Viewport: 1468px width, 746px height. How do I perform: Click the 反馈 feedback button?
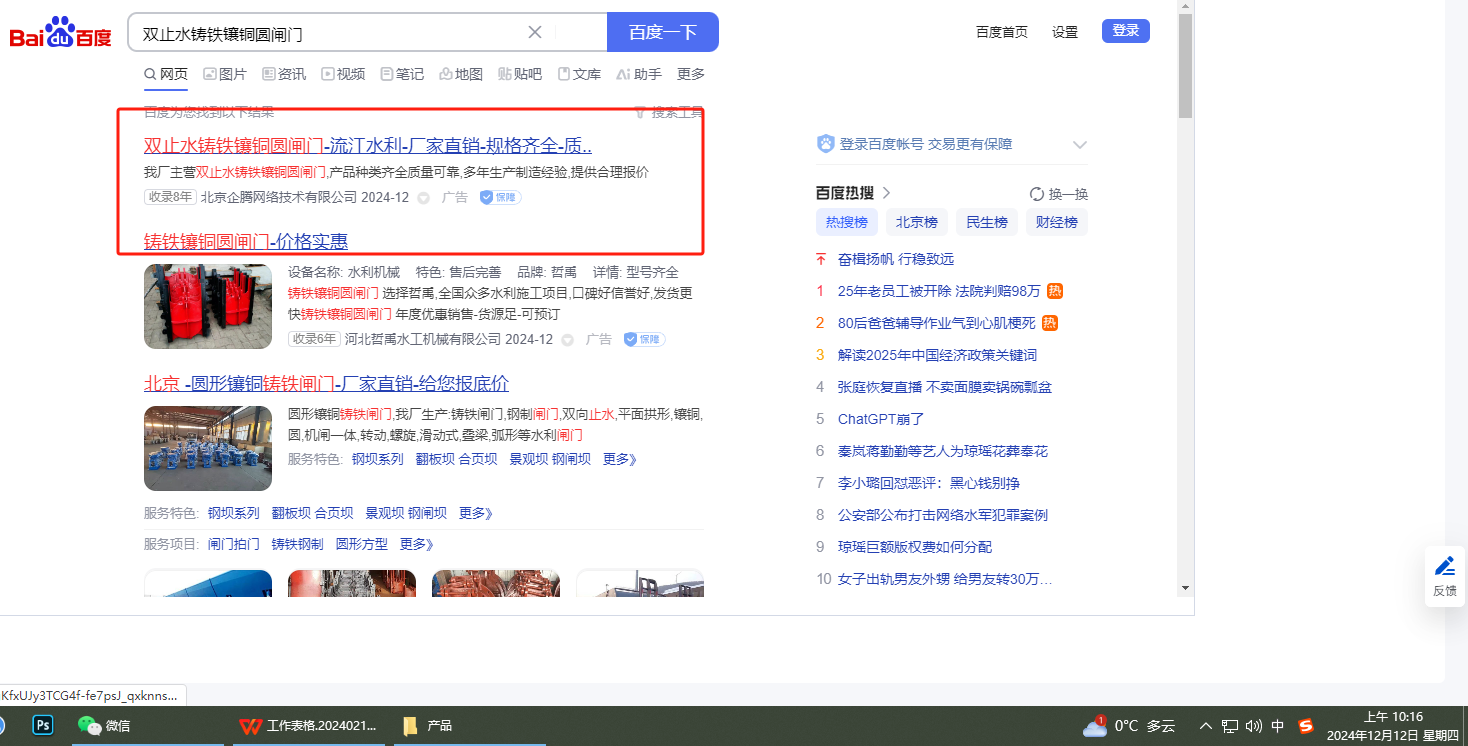coord(1445,576)
